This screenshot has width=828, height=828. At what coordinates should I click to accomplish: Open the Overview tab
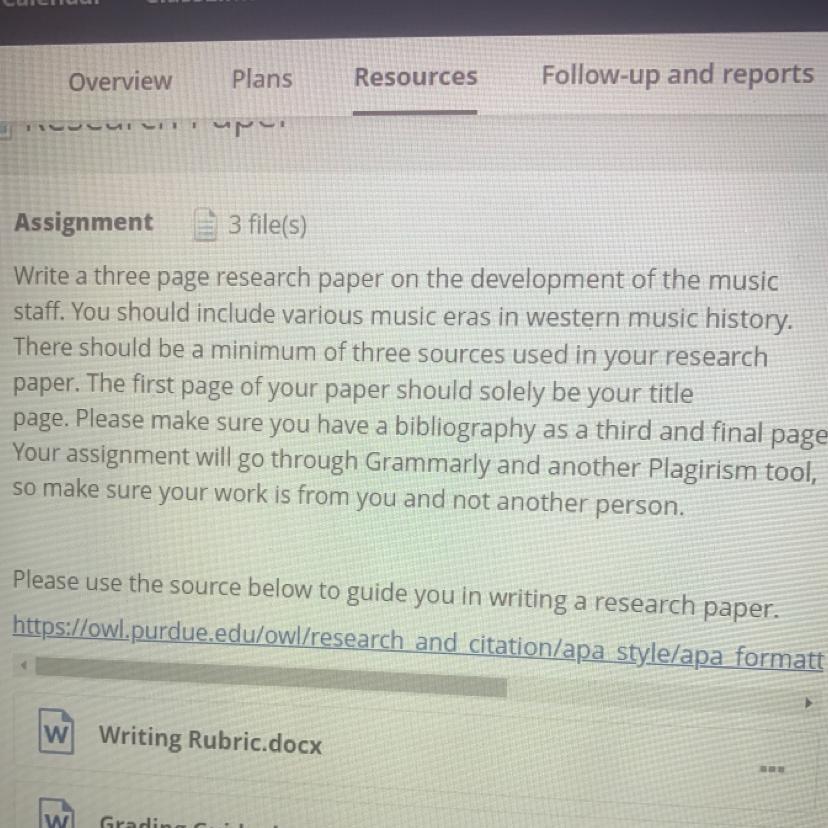click(x=120, y=81)
